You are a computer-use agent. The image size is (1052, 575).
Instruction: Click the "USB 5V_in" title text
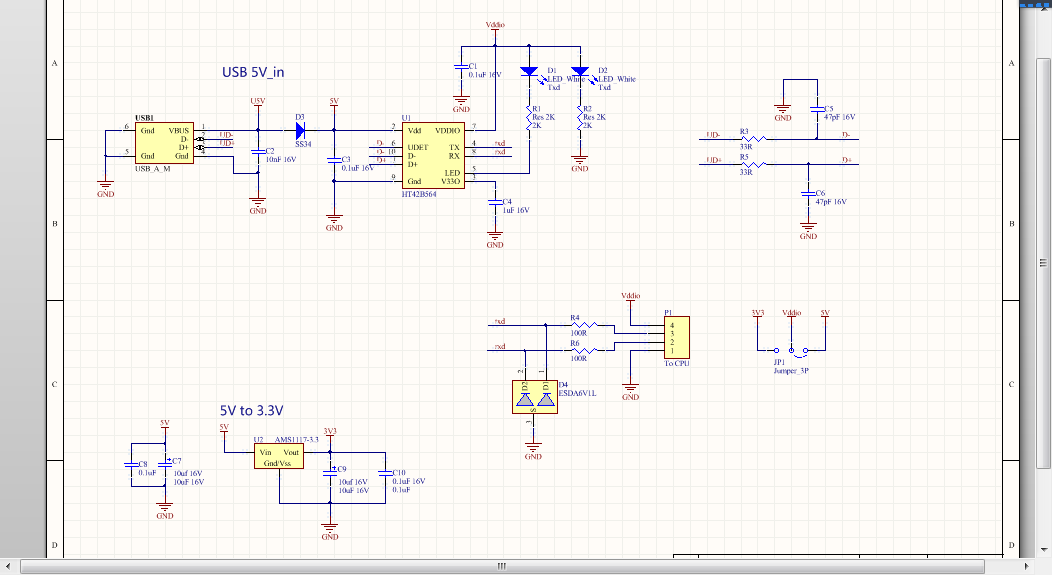[253, 72]
